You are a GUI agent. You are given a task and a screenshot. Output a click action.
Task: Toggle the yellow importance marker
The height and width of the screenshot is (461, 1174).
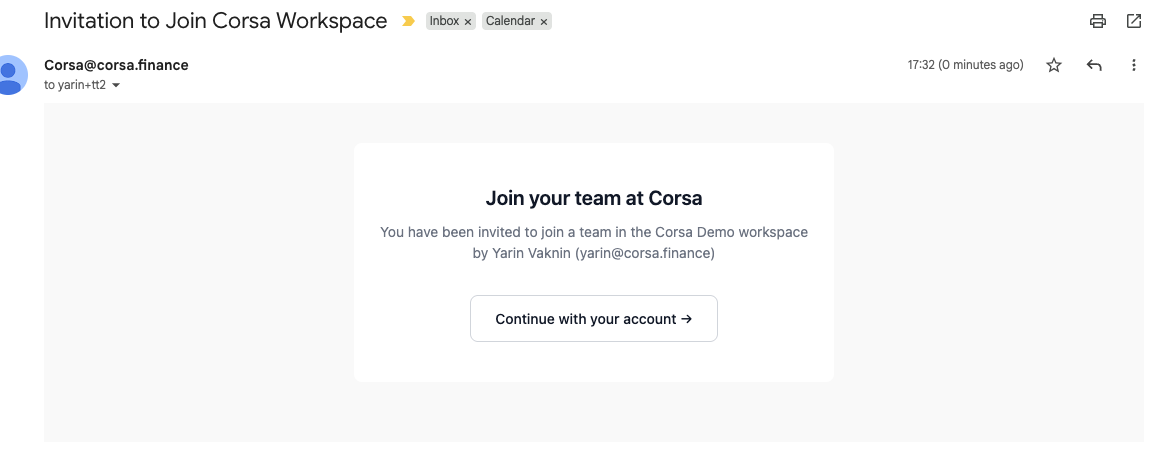click(408, 21)
